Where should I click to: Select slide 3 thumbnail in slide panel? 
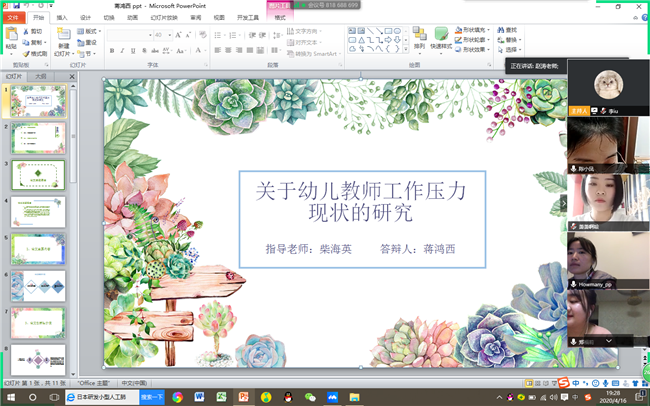pos(38,175)
